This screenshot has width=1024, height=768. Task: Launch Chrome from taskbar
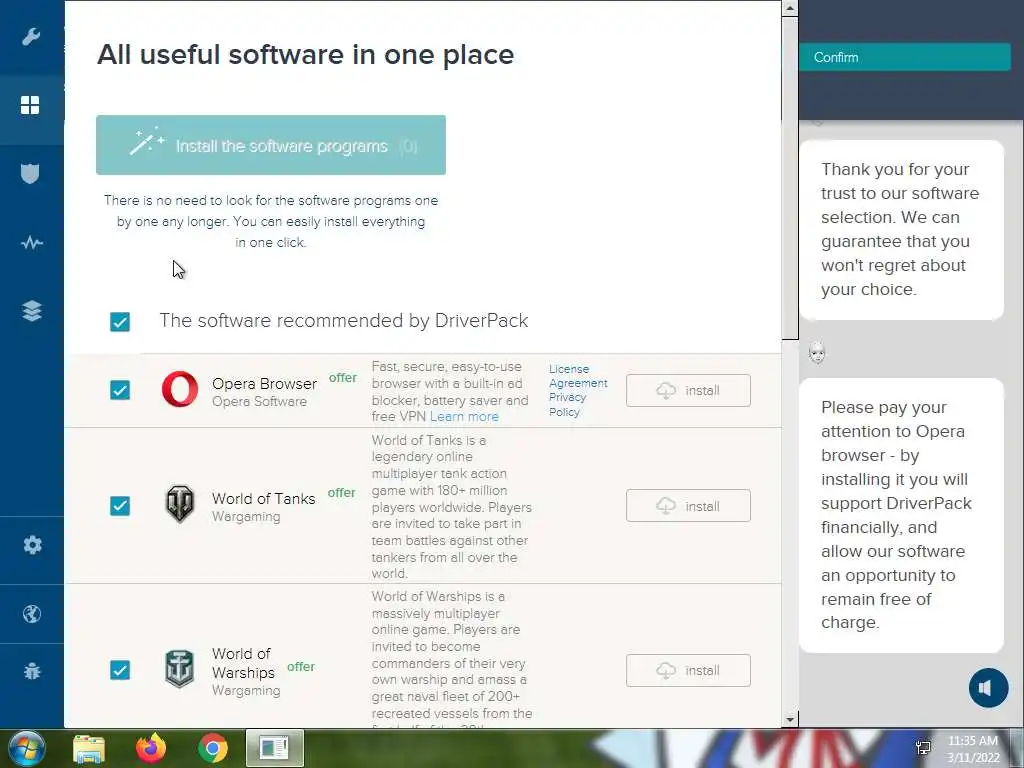[x=213, y=748]
